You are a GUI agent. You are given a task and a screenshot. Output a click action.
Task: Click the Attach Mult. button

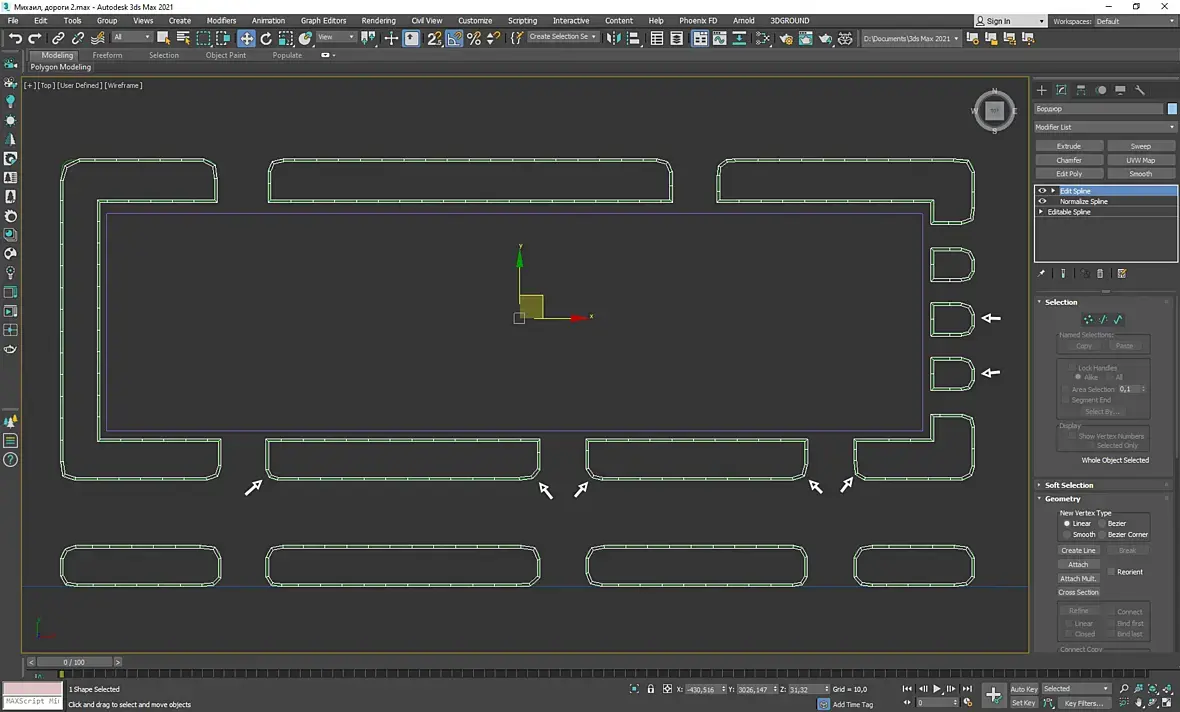click(1078, 578)
